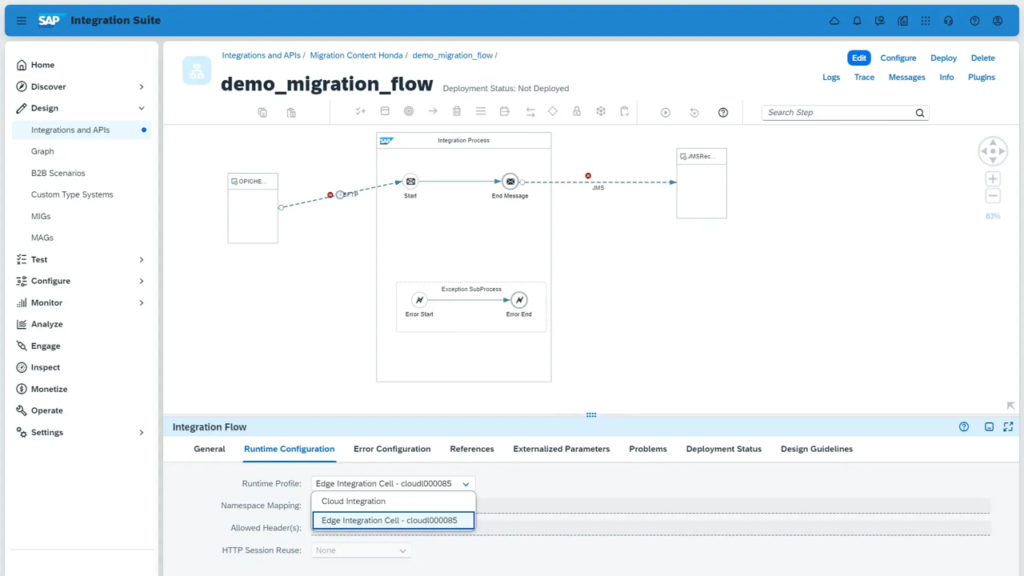
Task: Open the Migration Content Honda breadcrumb link
Action: [x=356, y=56]
